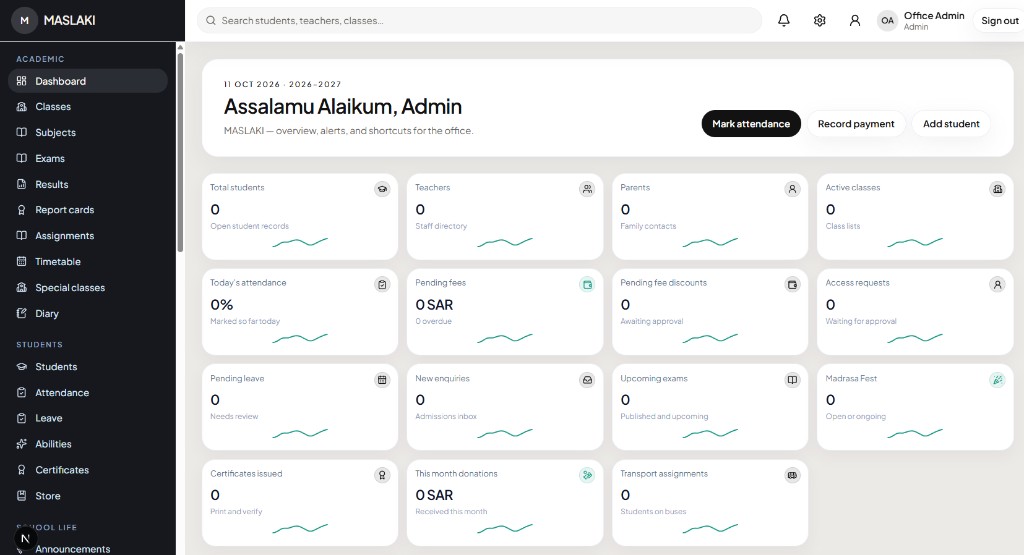Click the person icon on Parents card
The image size is (1024, 555).
coord(792,189)
